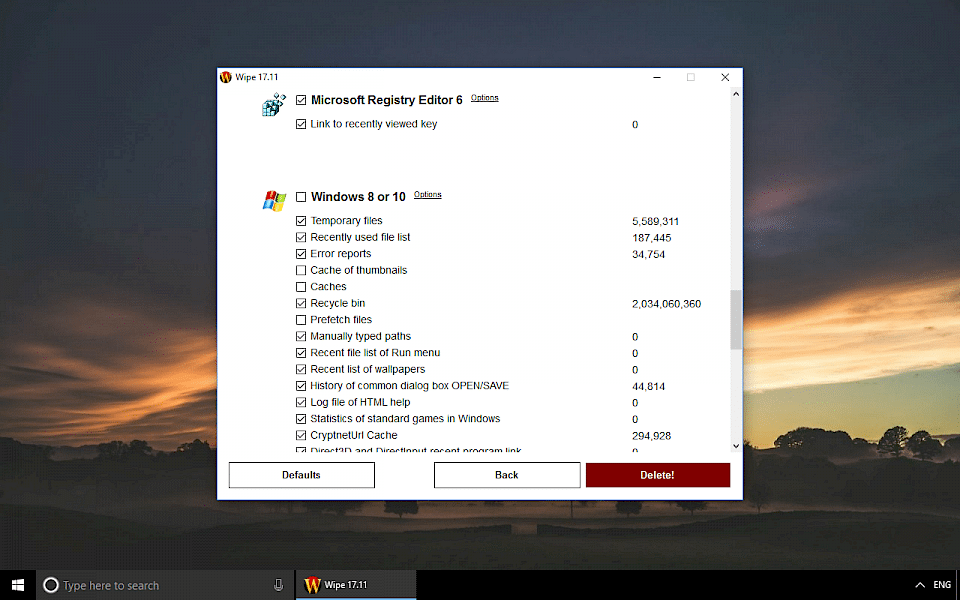Uncheck Microsoft Registry Editor 6 group
This screenshot has width=960, height=600.
pos(301,100)
